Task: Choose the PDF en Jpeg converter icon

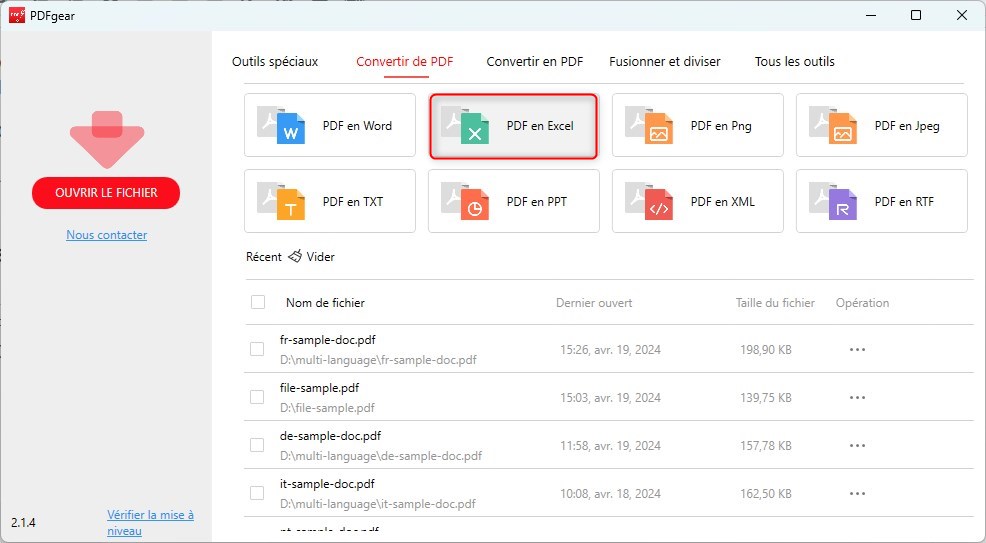Action: [833, 125]
